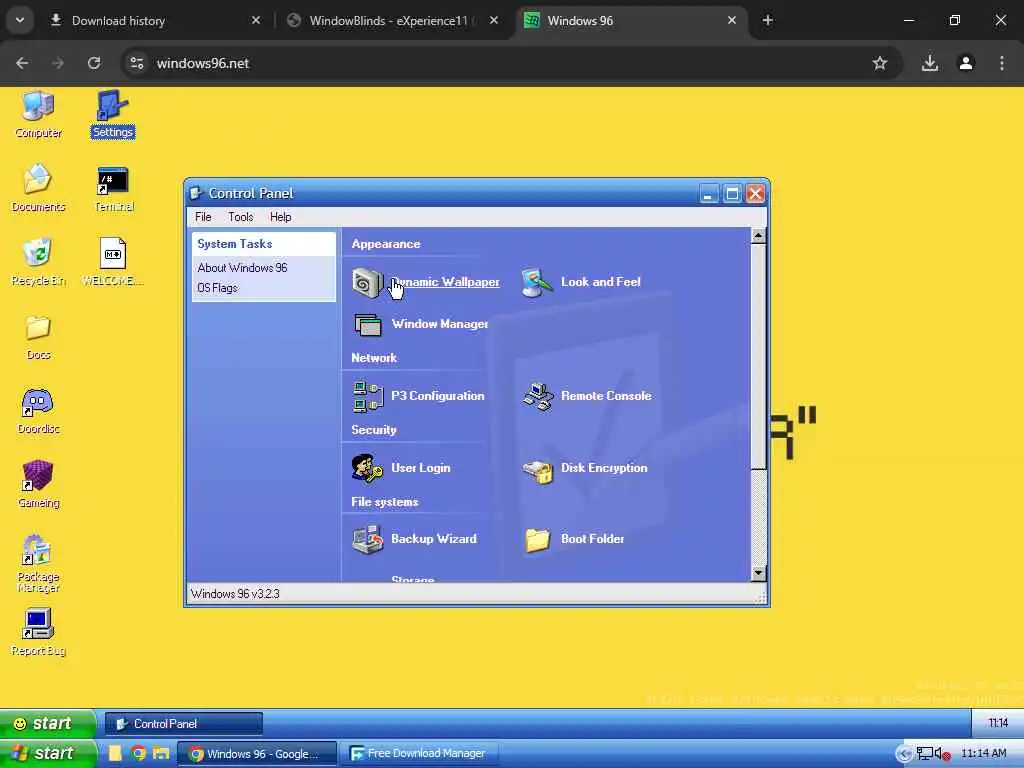Viewport: 1024px width, 768px height.
Task: Reload the page in the browser
Action: 94,63
